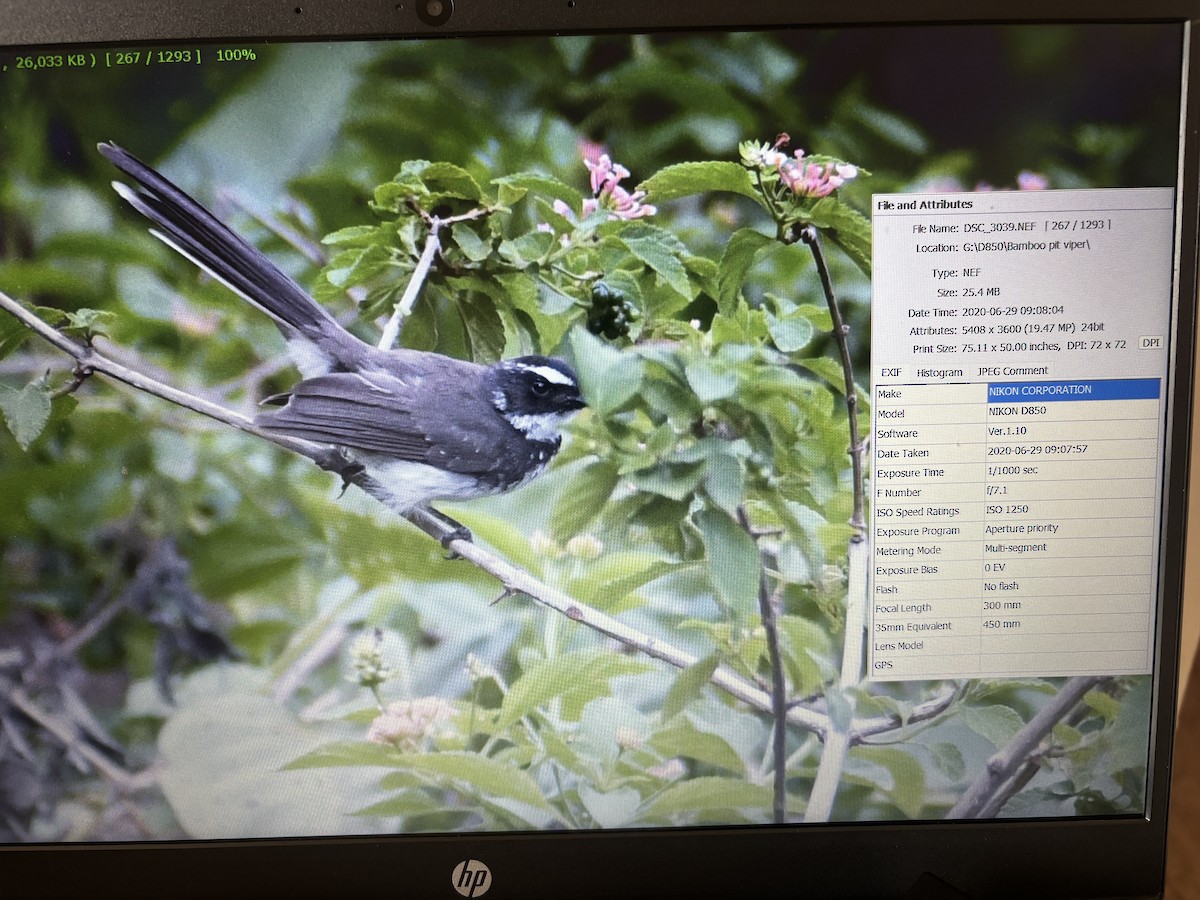This screenshot has width=1200, height=900.
Task: Click the Flash row in EXIF table
Action: point(1017,587)
